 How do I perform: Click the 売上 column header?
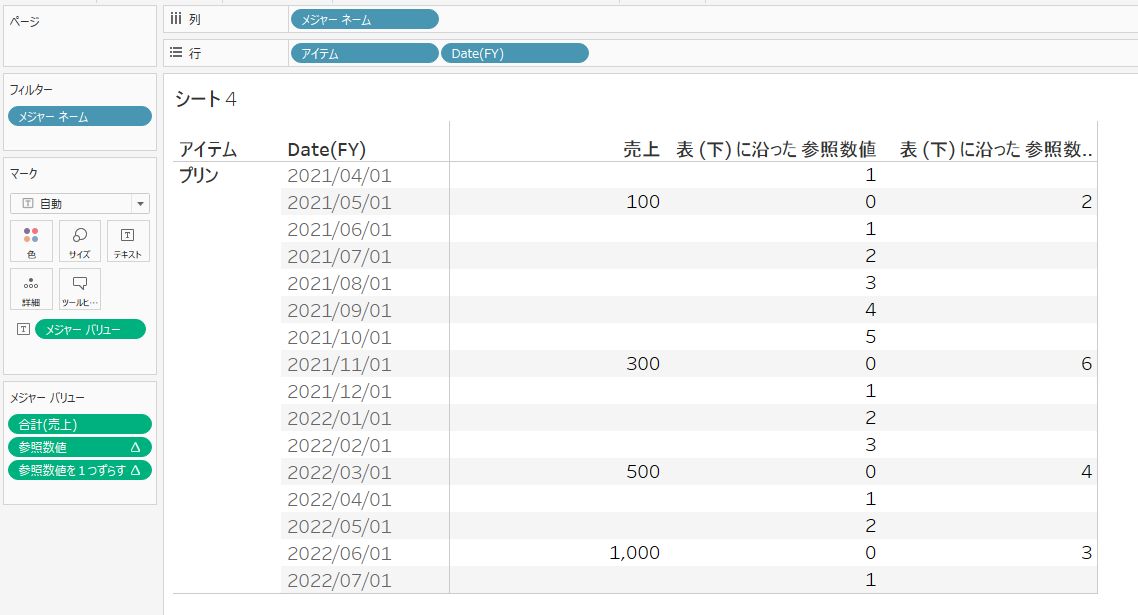click(640, 149)
